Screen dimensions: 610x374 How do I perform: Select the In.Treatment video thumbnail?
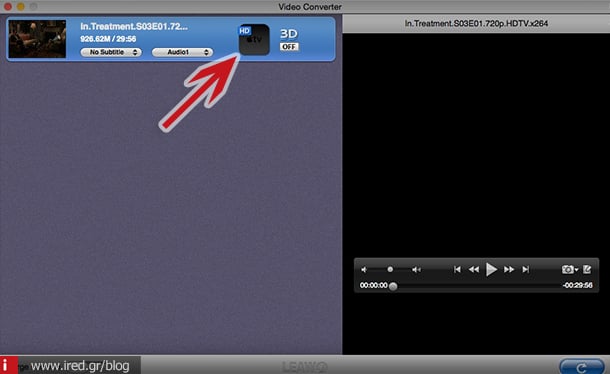coord(37,39)
